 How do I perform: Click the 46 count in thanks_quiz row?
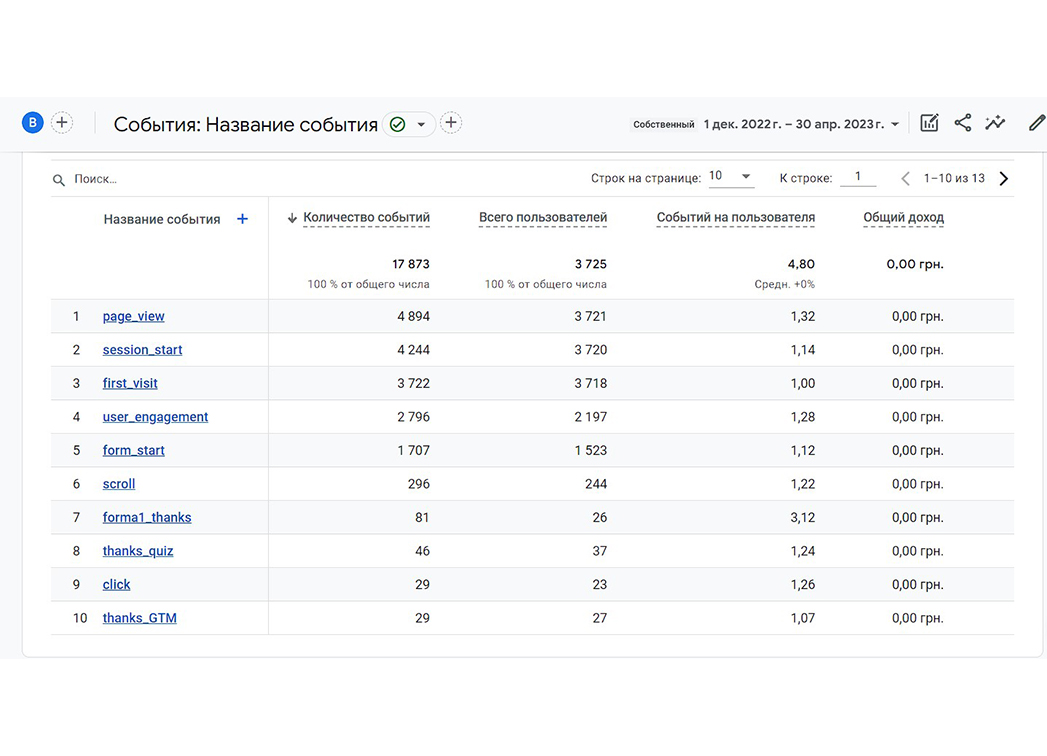point(422,551)
